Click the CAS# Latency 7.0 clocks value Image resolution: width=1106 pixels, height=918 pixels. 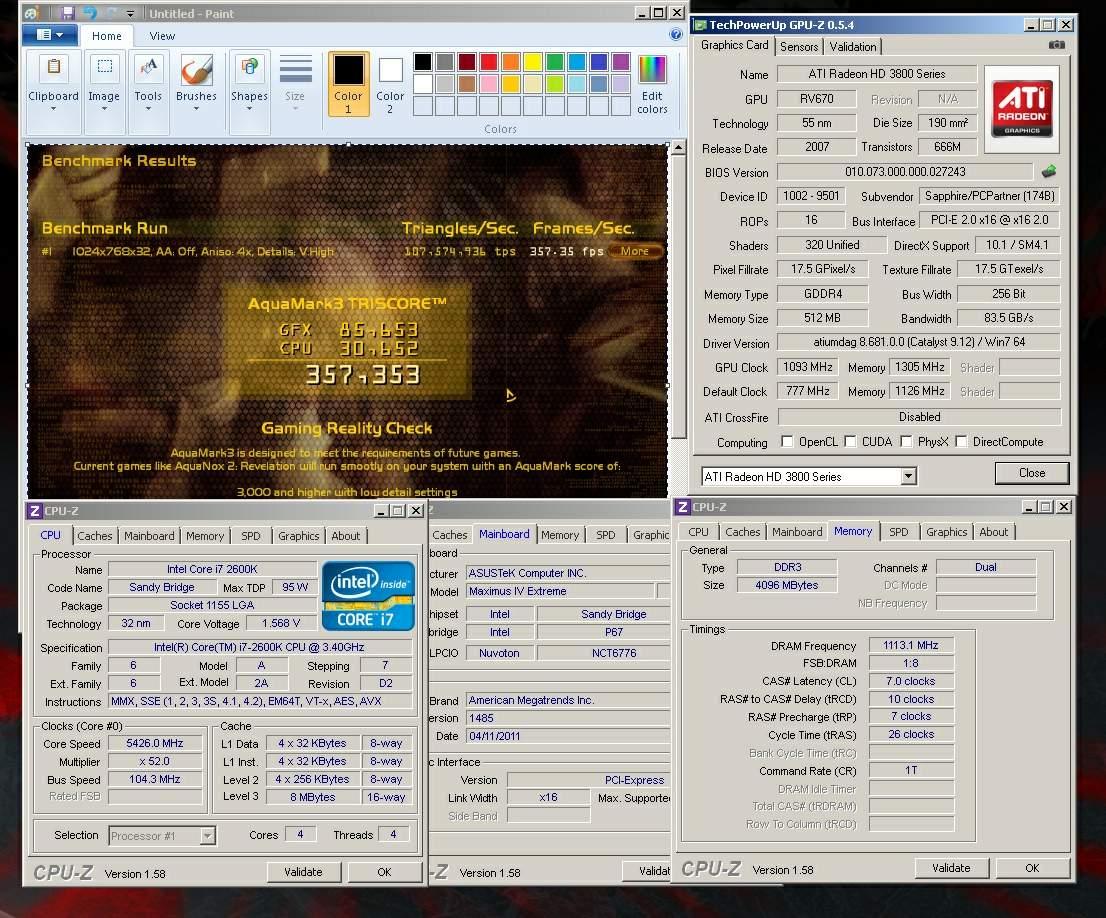[911, 681]
